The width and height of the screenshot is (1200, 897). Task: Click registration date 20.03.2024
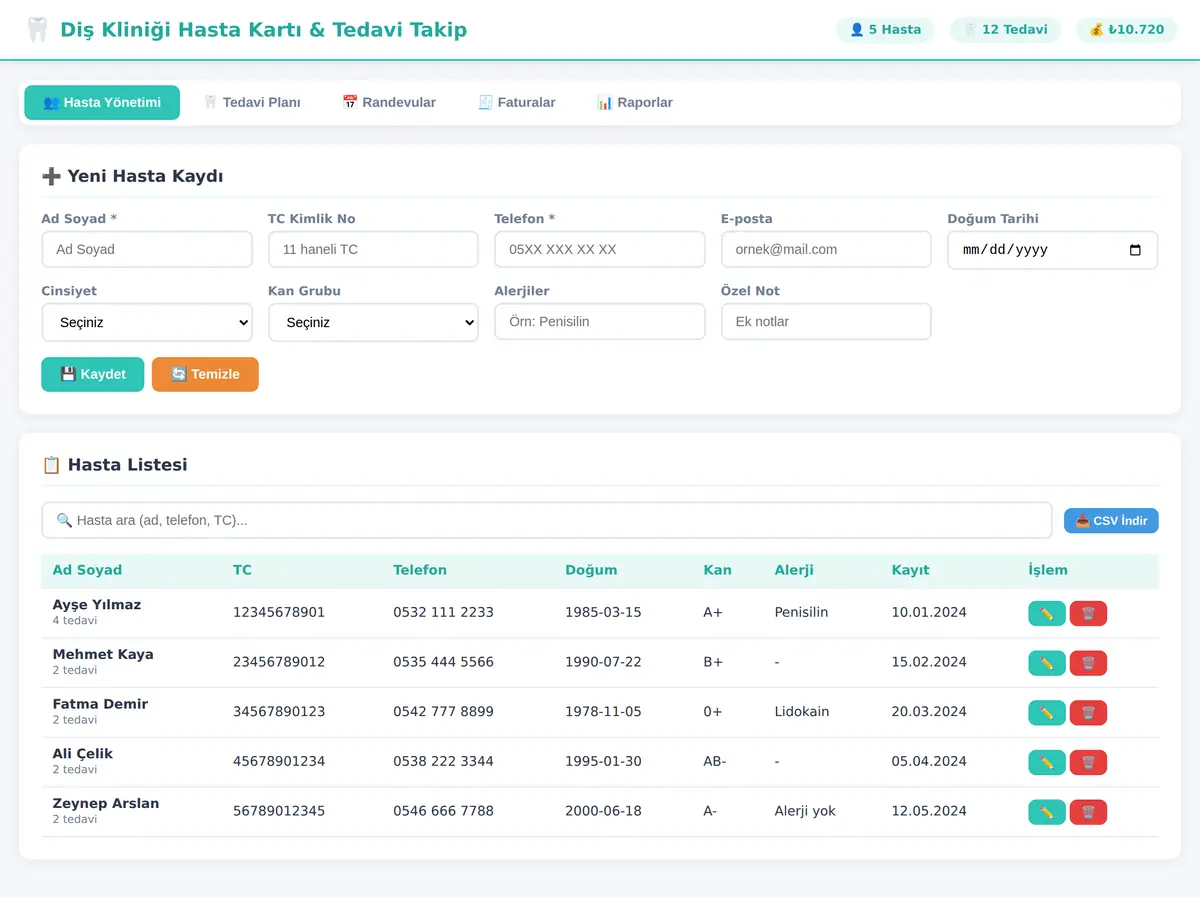pyautogui.click(x=929, y=712)
